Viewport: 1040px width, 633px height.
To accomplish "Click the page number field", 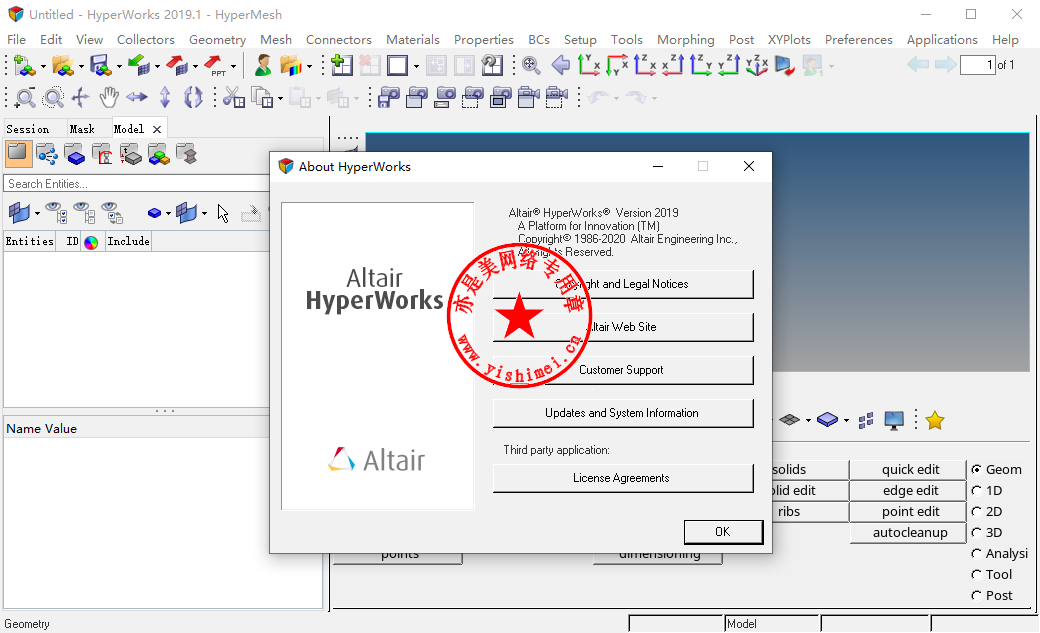I will (977, 64).
